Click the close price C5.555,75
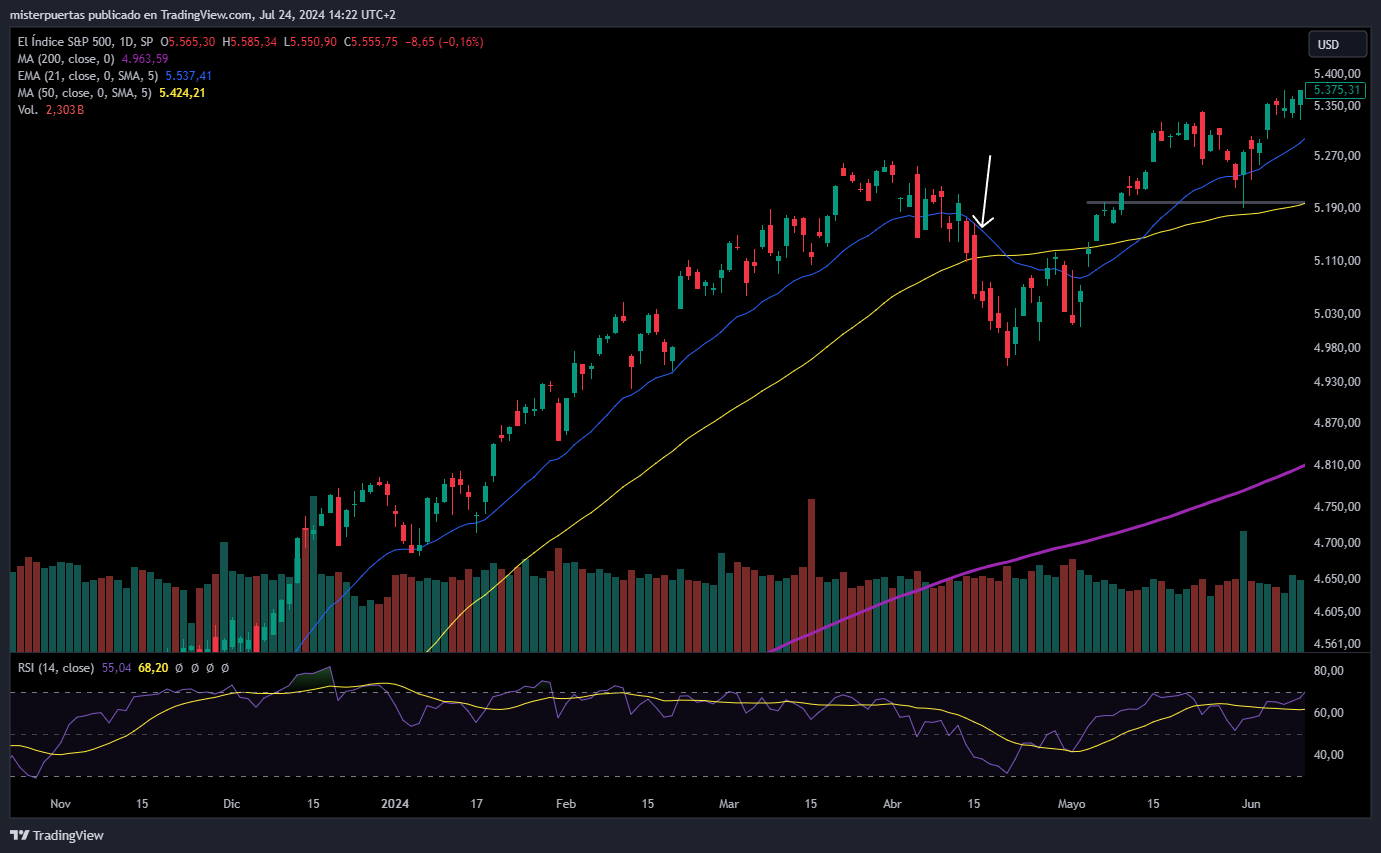The width and height of the screenshot is (1381, 853). [371, 42]
